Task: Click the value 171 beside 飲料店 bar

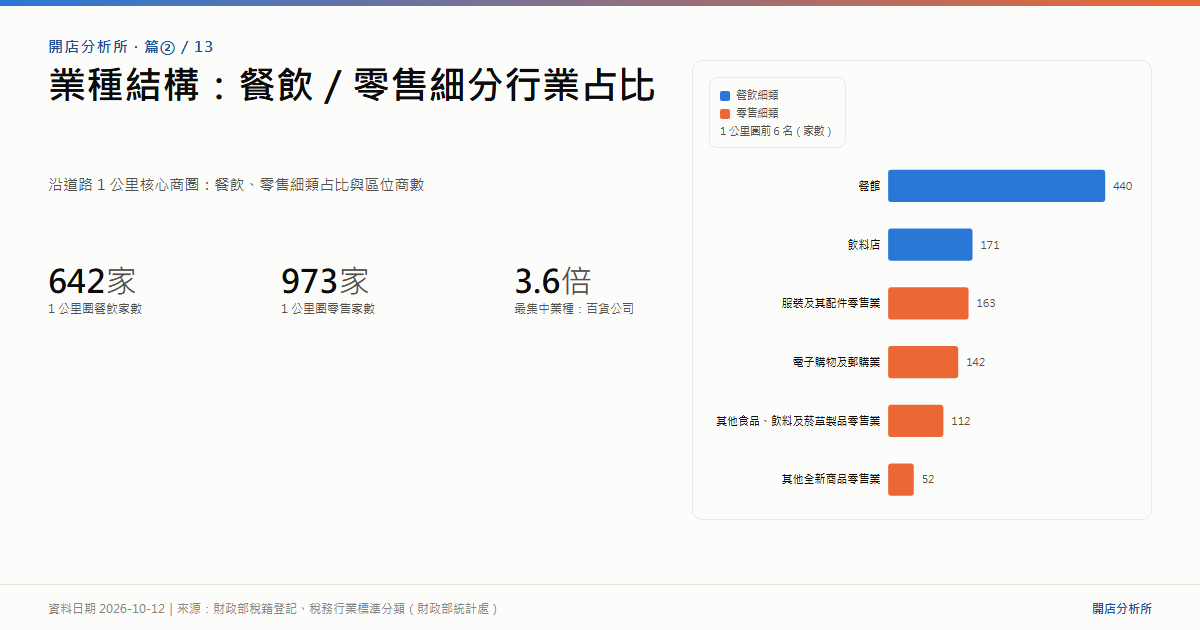Action: click(990, 245)
